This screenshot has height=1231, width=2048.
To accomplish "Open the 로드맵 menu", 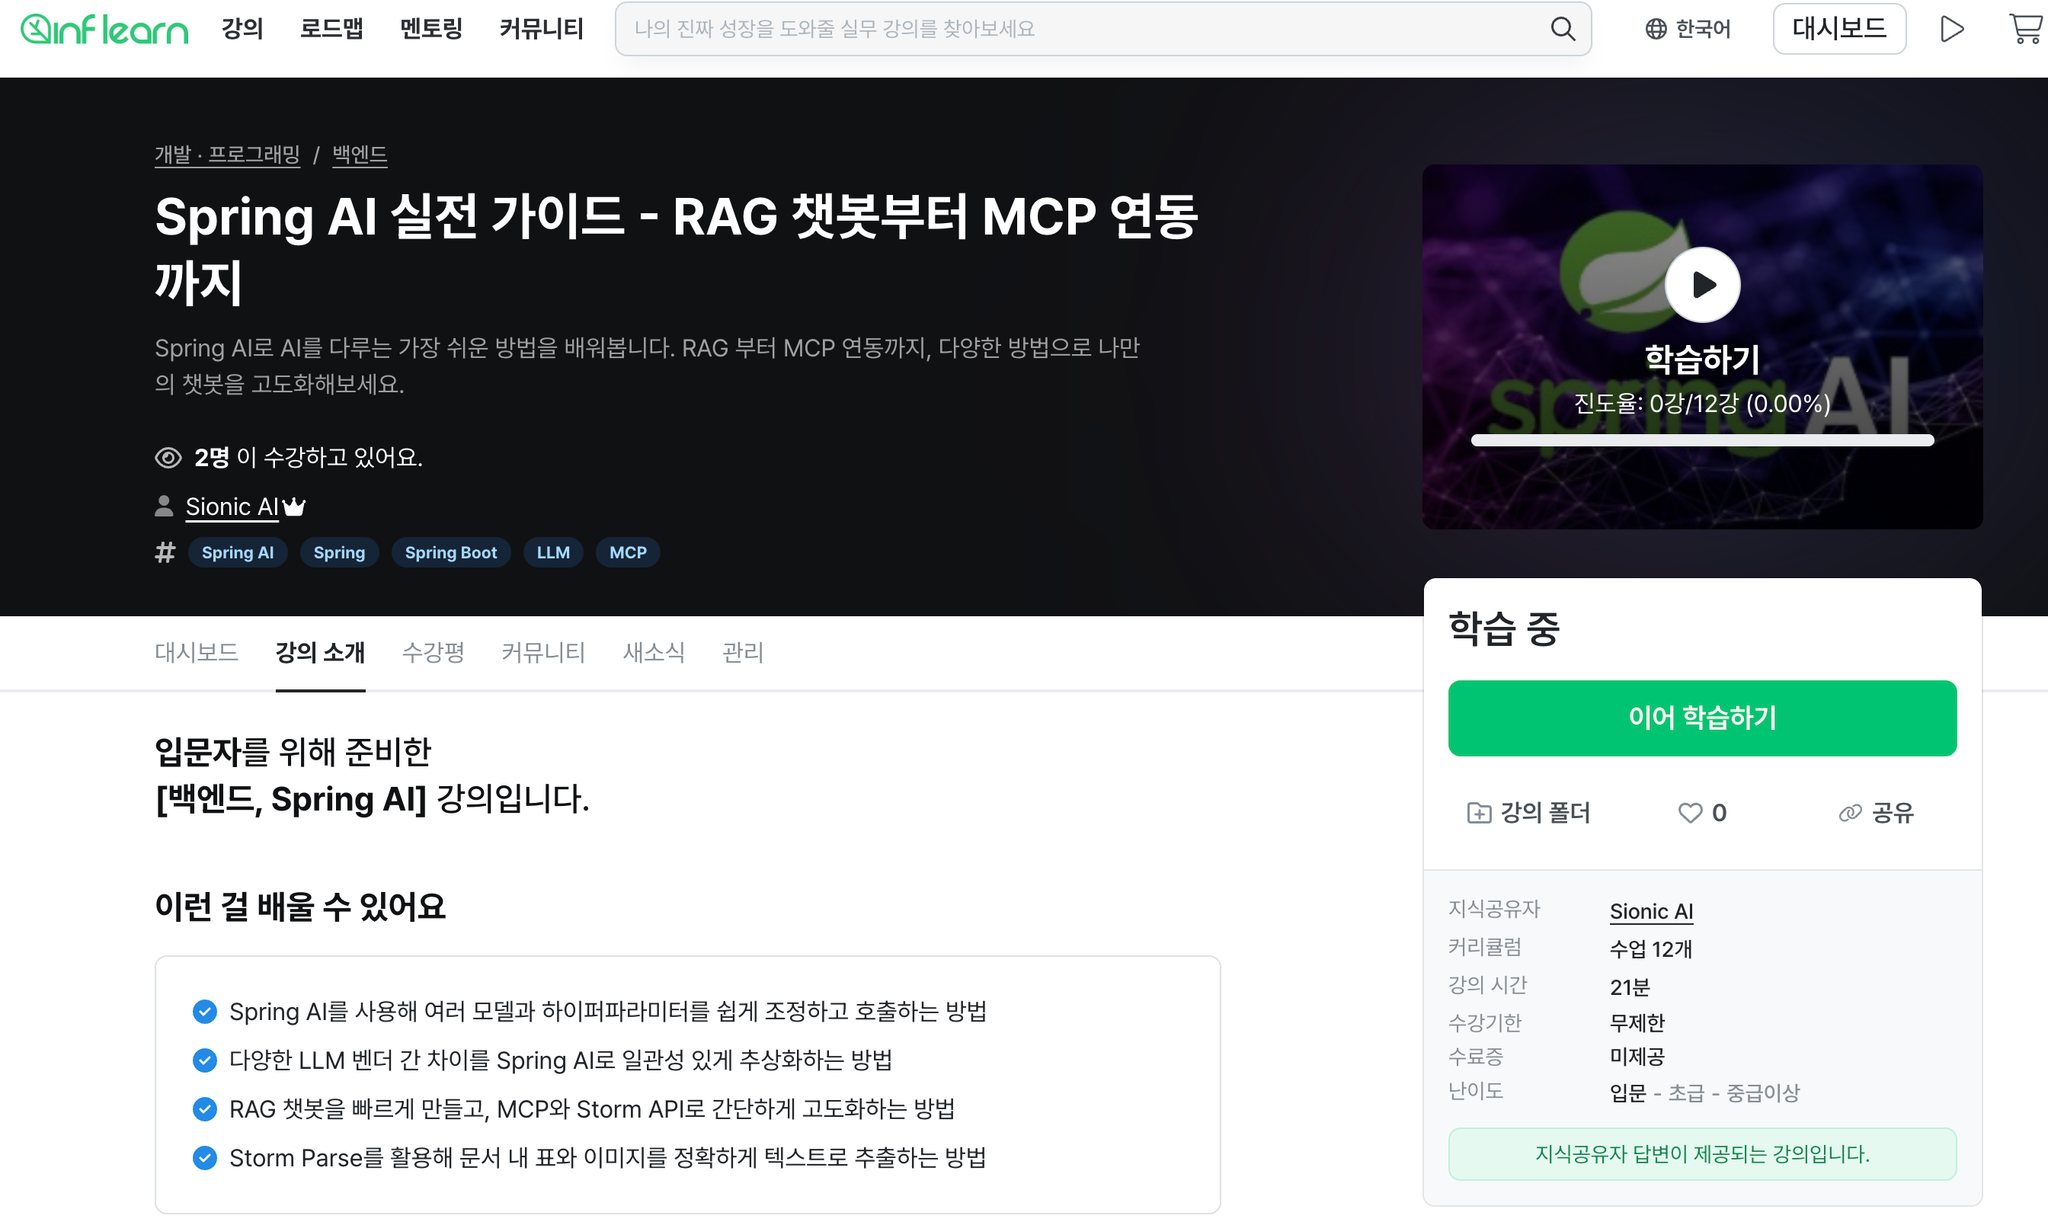I will (x=332, y=29).
